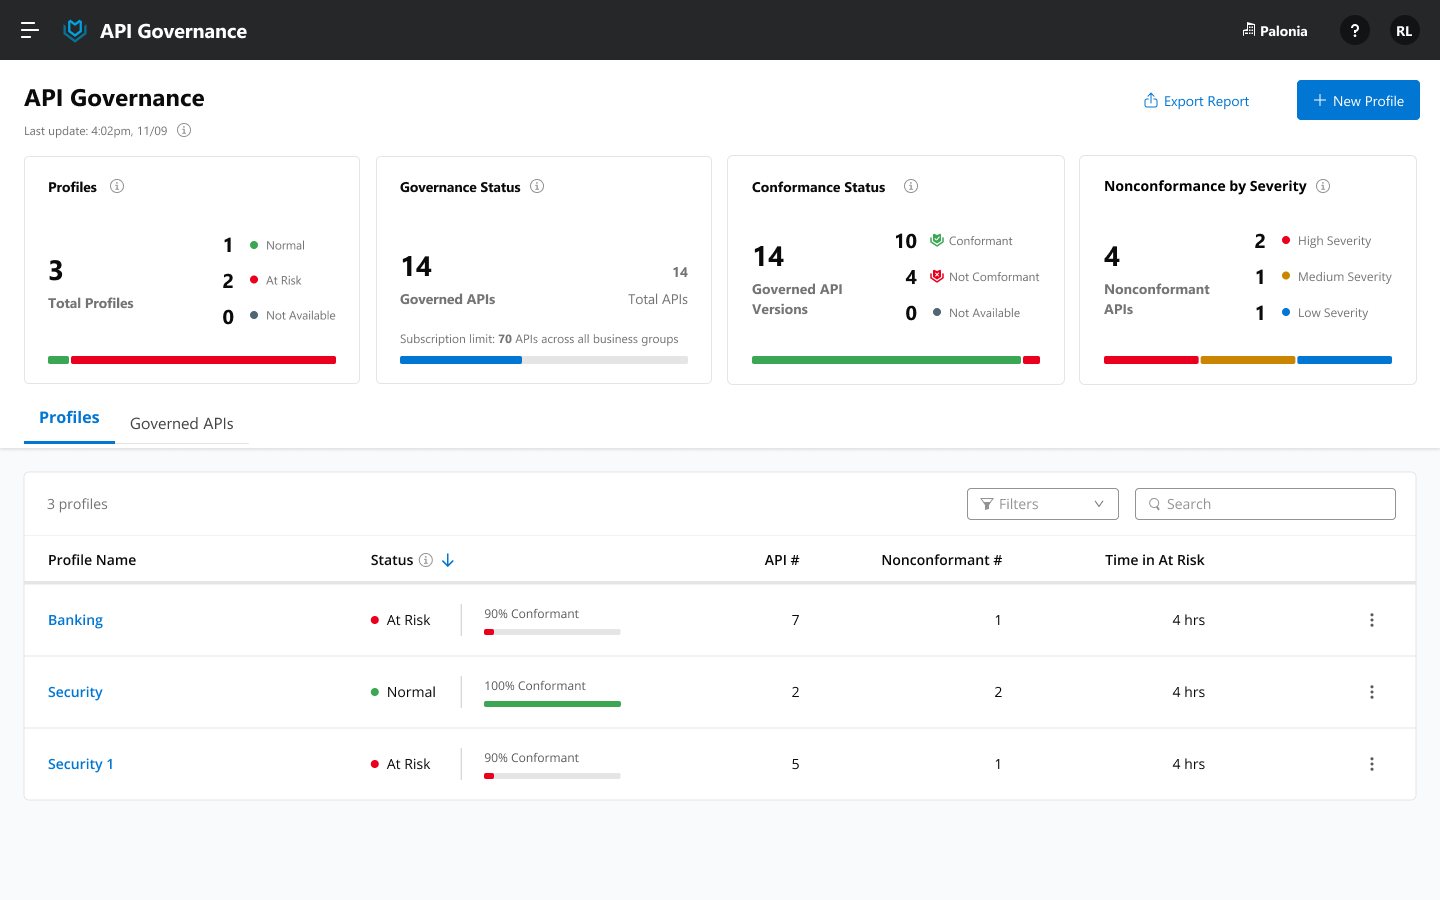1440x900 pixels.
Task: Open the hamburger navigation menu
Action: [x=30, y=30]
